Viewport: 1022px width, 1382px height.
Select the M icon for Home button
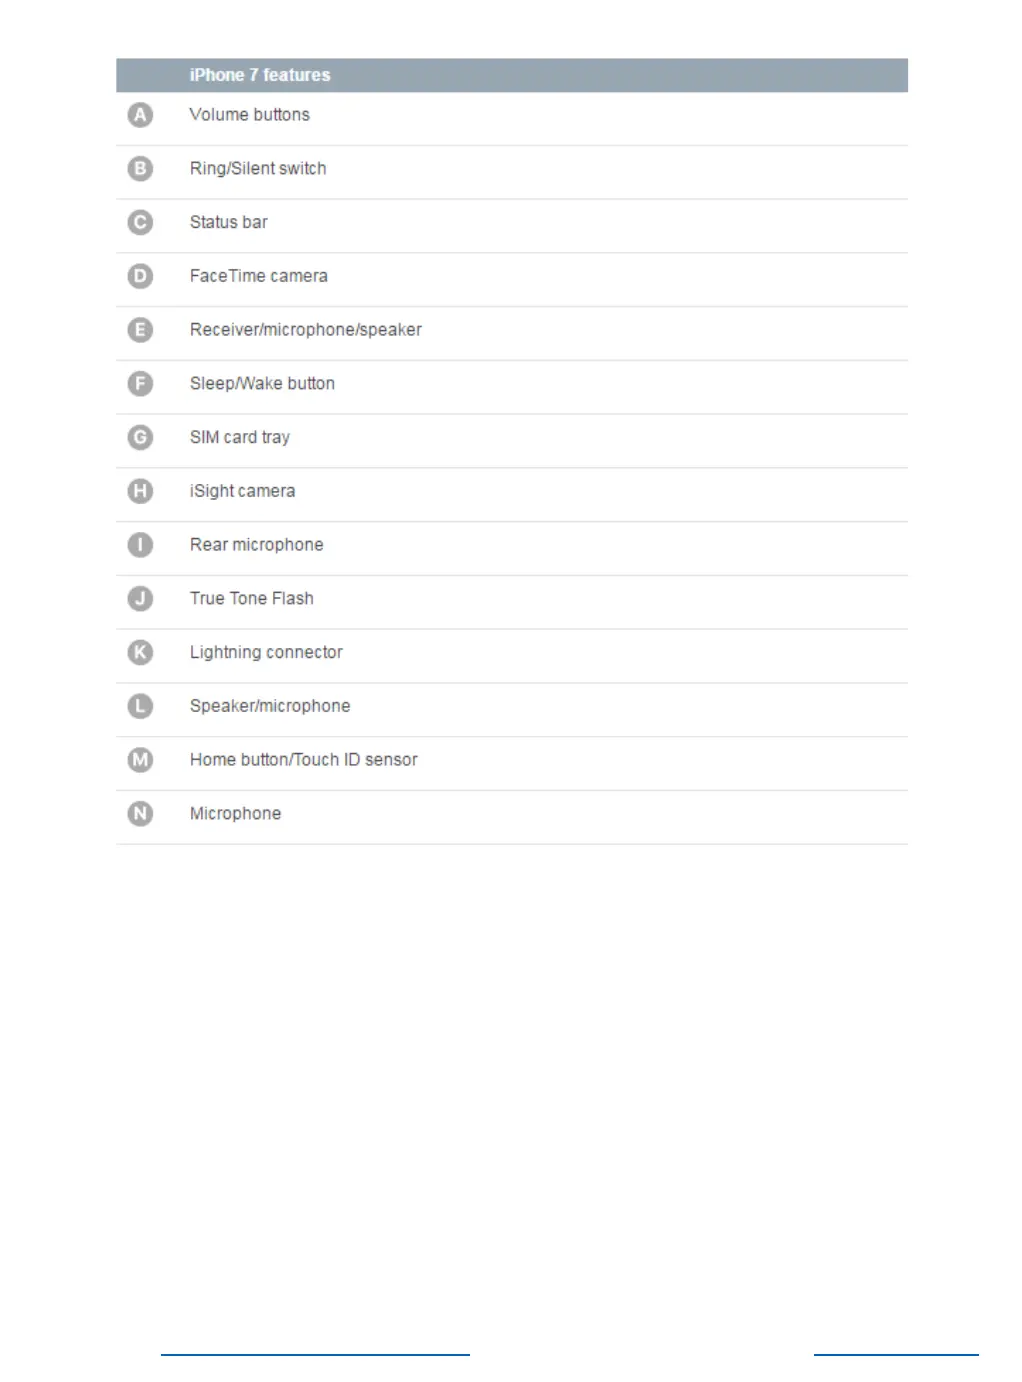[140, 760]
